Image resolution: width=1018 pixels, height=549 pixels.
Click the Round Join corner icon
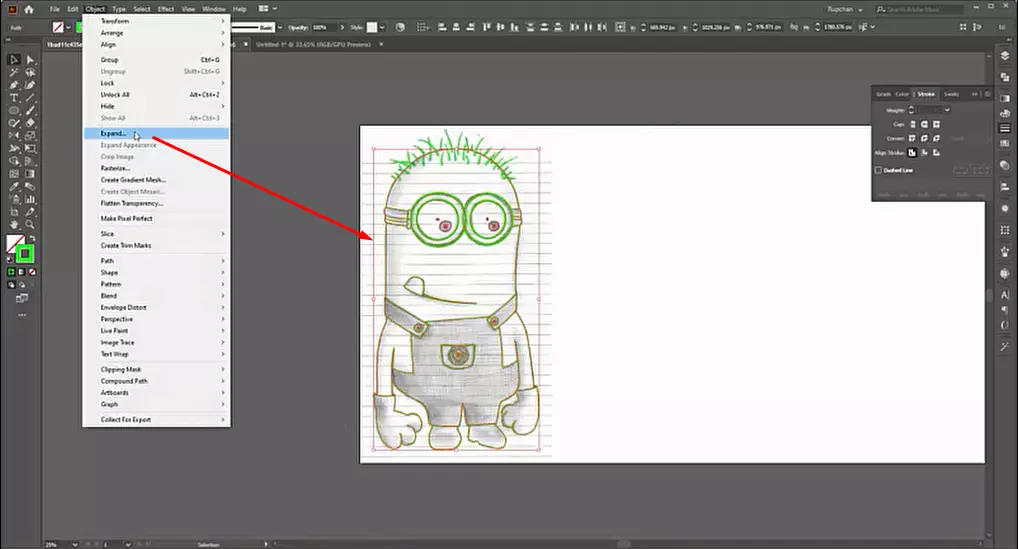[x=925, y=138]
